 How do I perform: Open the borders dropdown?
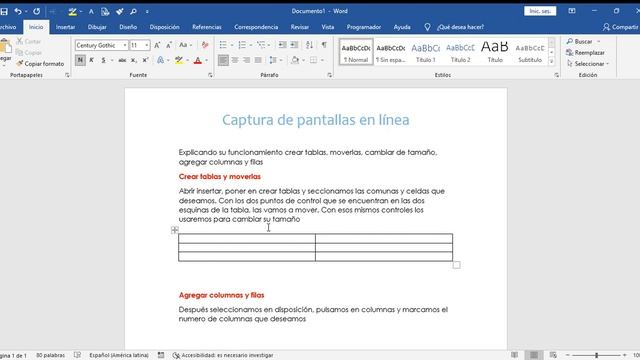(x=322, y=60)
